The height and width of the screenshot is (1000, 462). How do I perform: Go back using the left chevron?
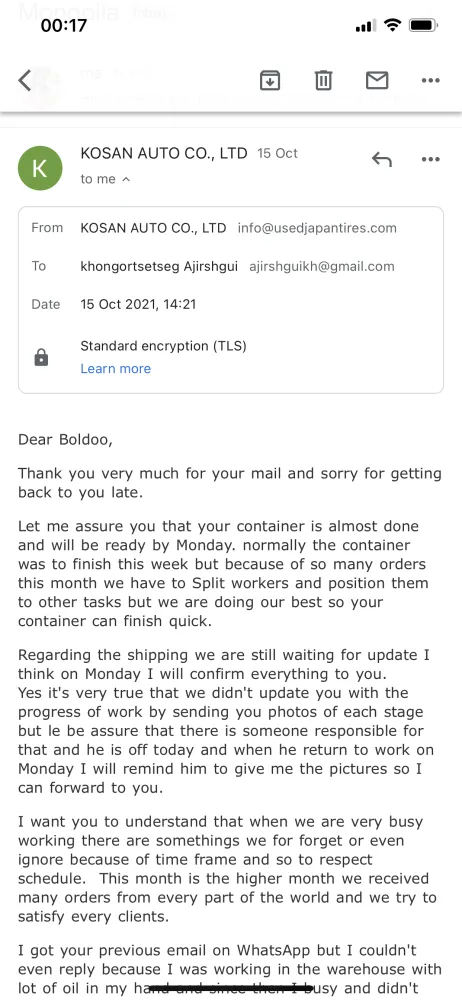coord(25,80)
